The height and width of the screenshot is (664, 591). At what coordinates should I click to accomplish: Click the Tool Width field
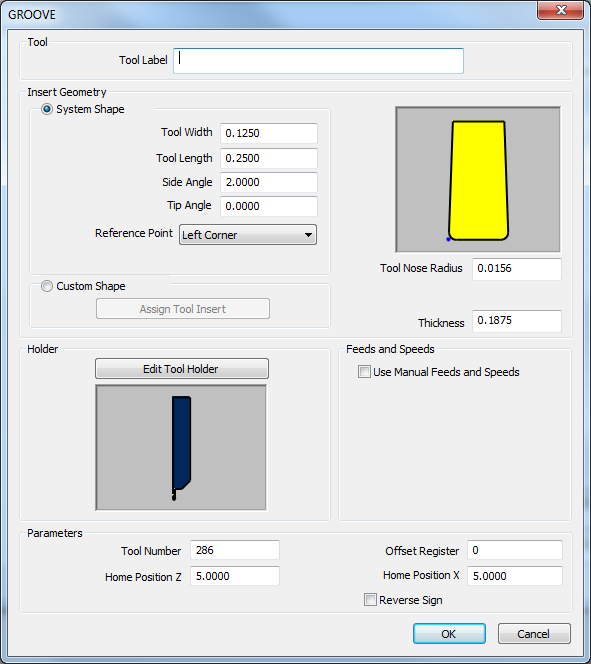[269, 133]
